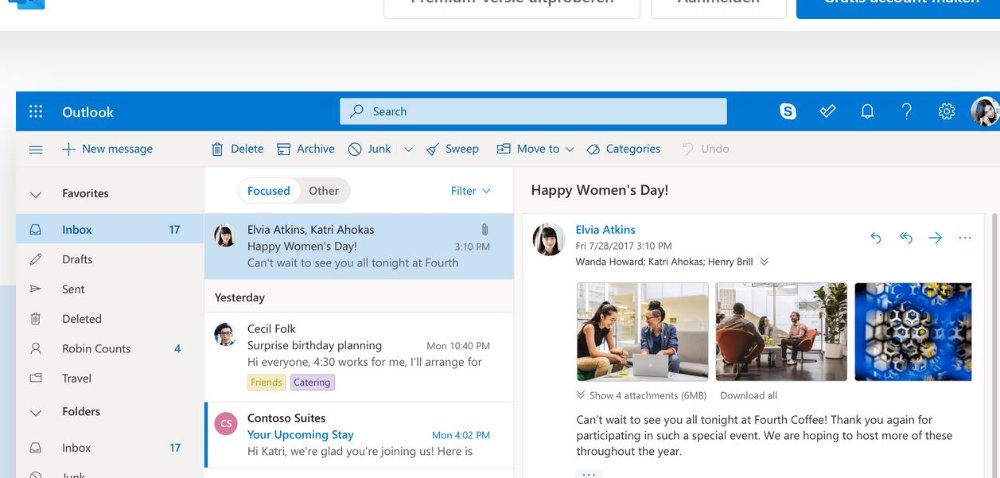1000x478 pixels.
Task: Switch to the Other inbox toggle
Action: coord(323,191)
